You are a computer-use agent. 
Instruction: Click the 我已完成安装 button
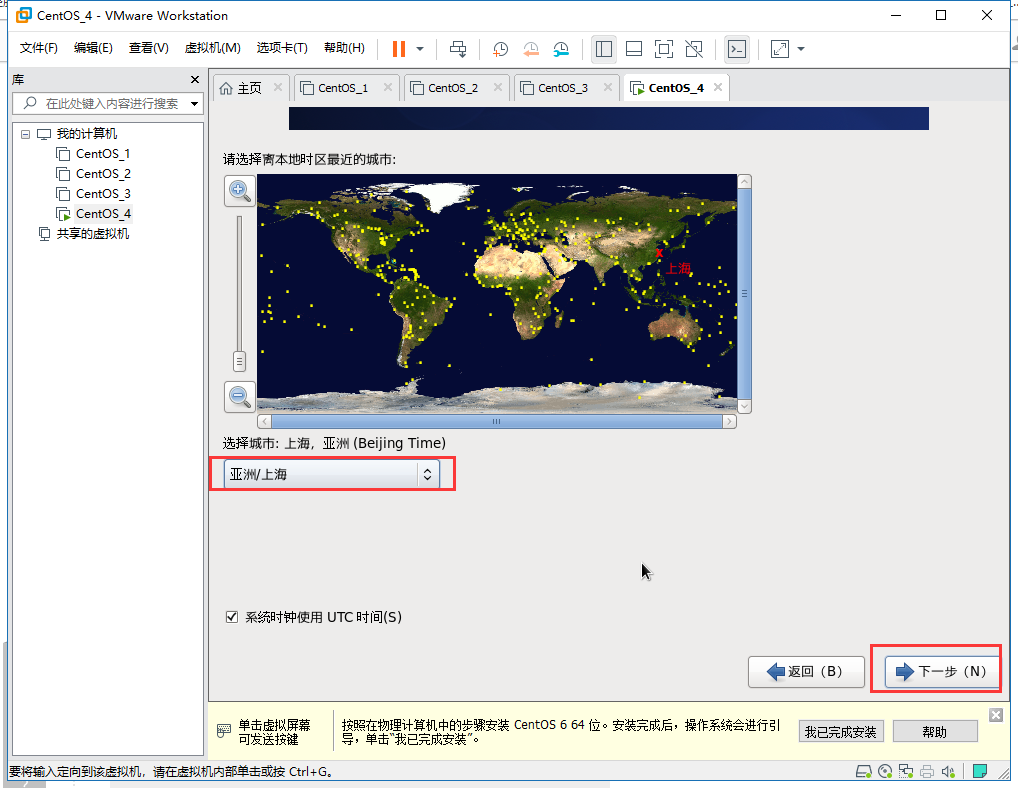[841, 732]
